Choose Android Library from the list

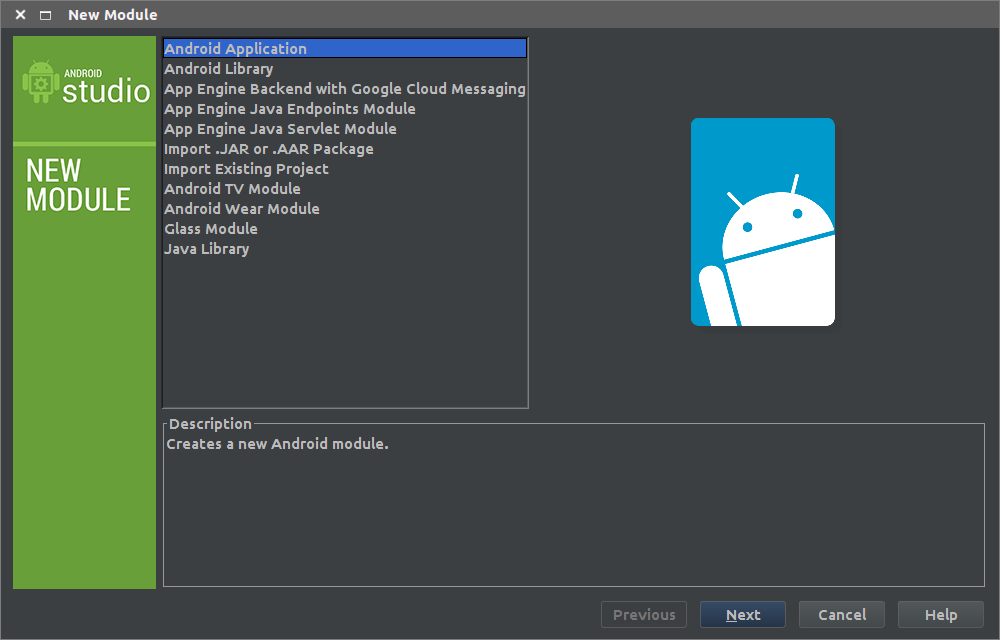(x=219, y=69)
